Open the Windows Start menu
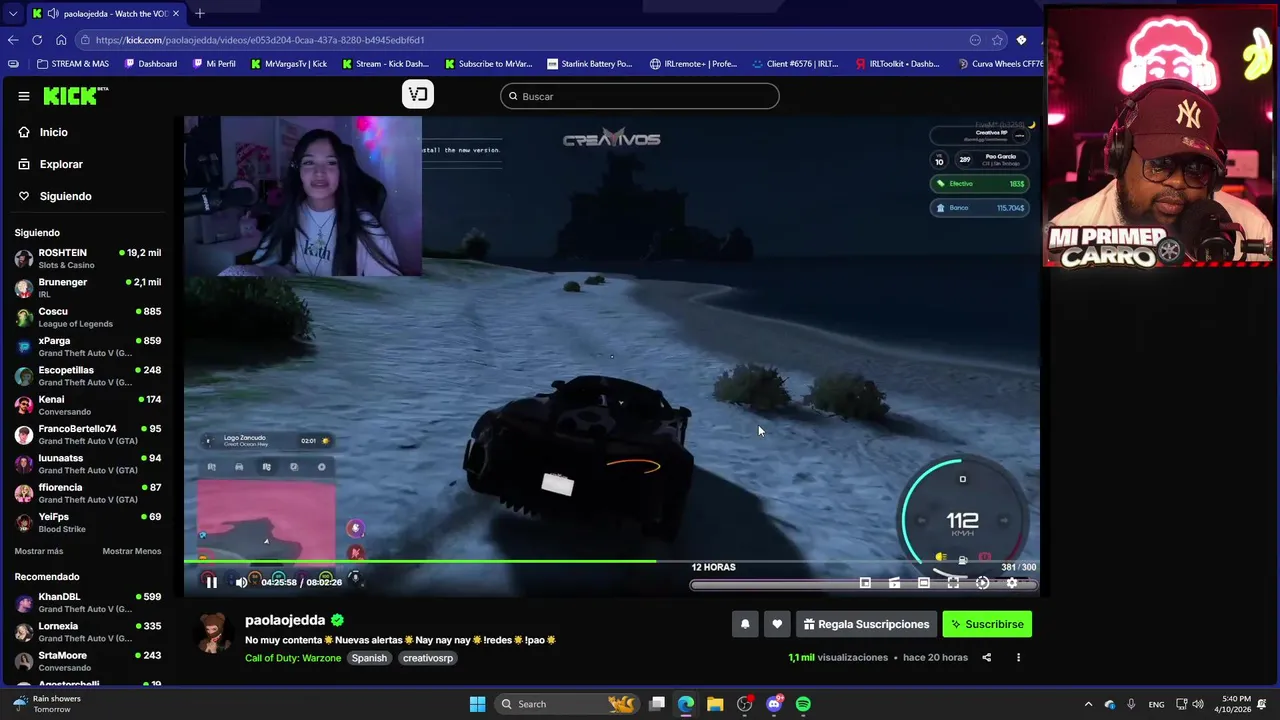 [477, 704]
